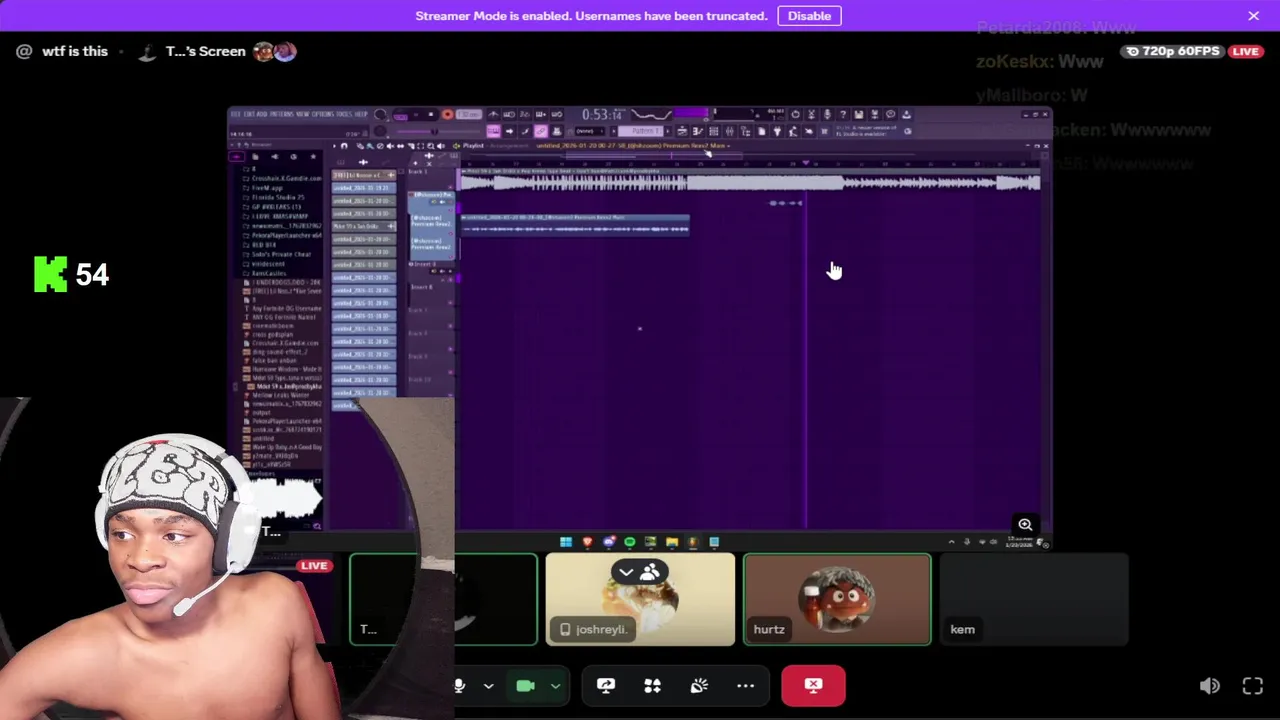The width and height of the screenshot is (1280, 720).
Task: Adjust the stream volume speaker icon
Action: tap(1209, 686)
